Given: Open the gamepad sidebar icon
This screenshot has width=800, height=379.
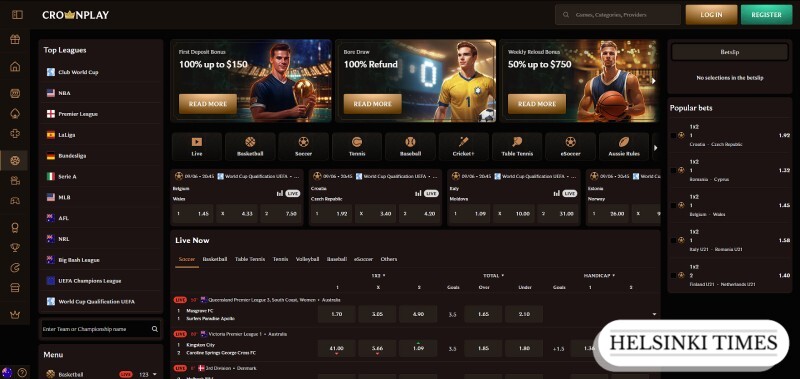Looking at the screenshot, I should click(15, 200).
